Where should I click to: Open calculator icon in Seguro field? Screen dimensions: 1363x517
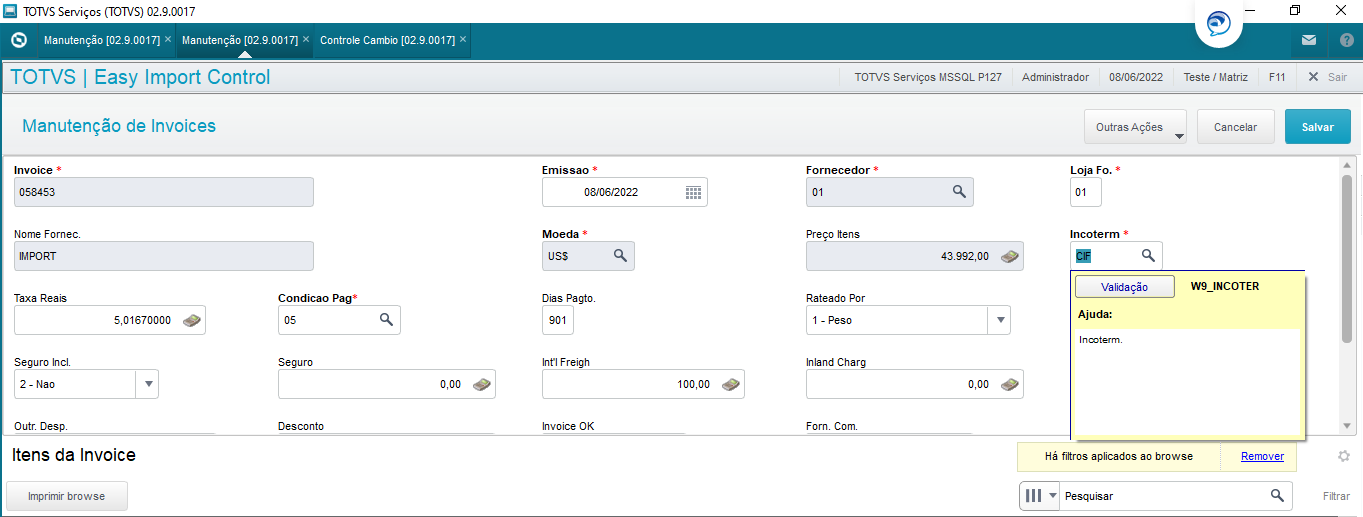coord(482,384)
